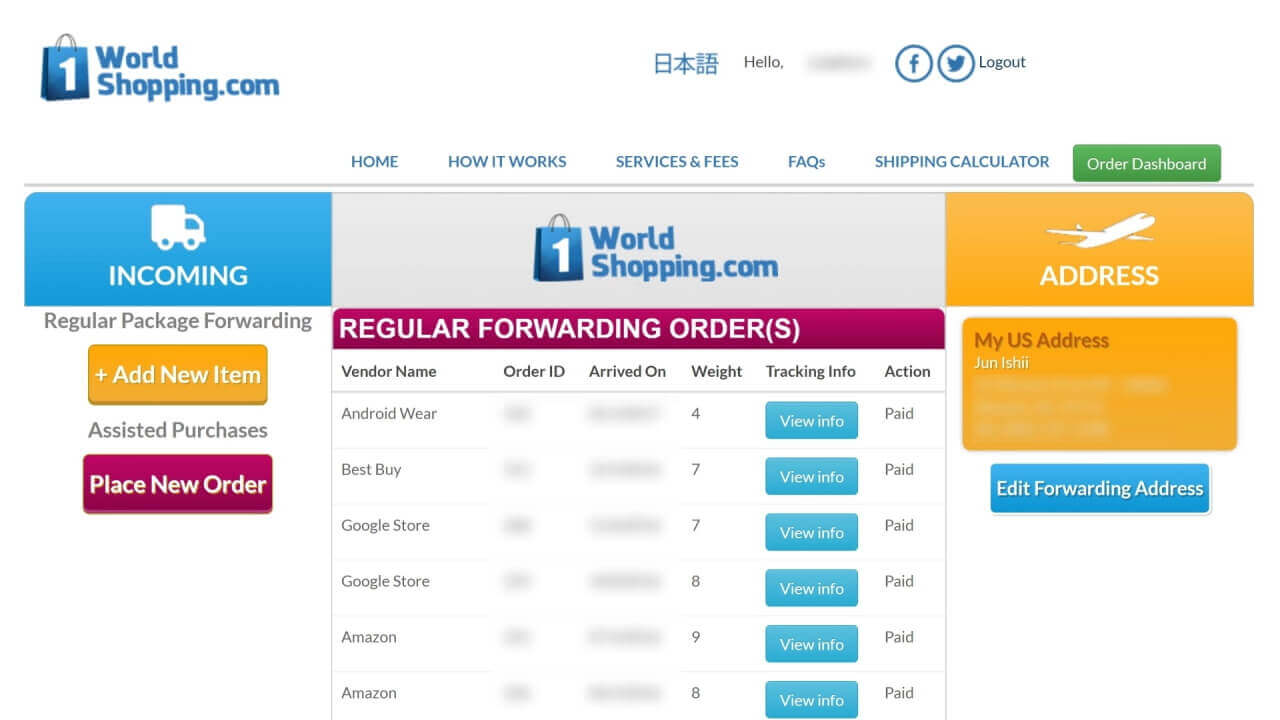Viewport: 1280px width, 720px height.
Task: Switch site language to 日本語
Action: pyautogui.click(x=686, y=62)
